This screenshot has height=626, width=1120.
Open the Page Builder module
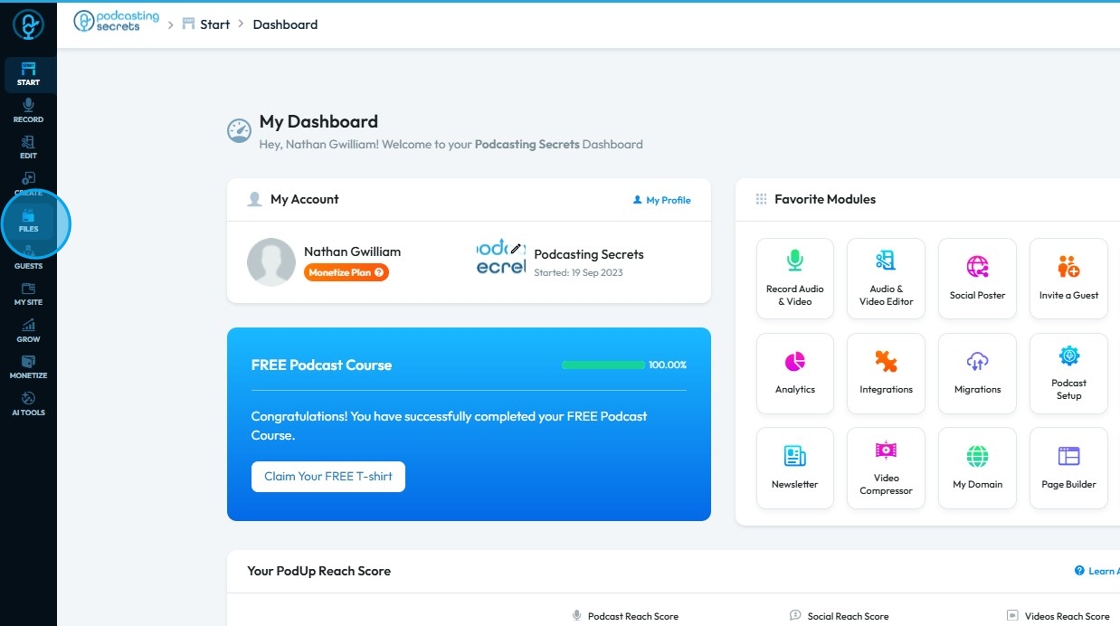pyautogui.click(x=1069, y=468)
